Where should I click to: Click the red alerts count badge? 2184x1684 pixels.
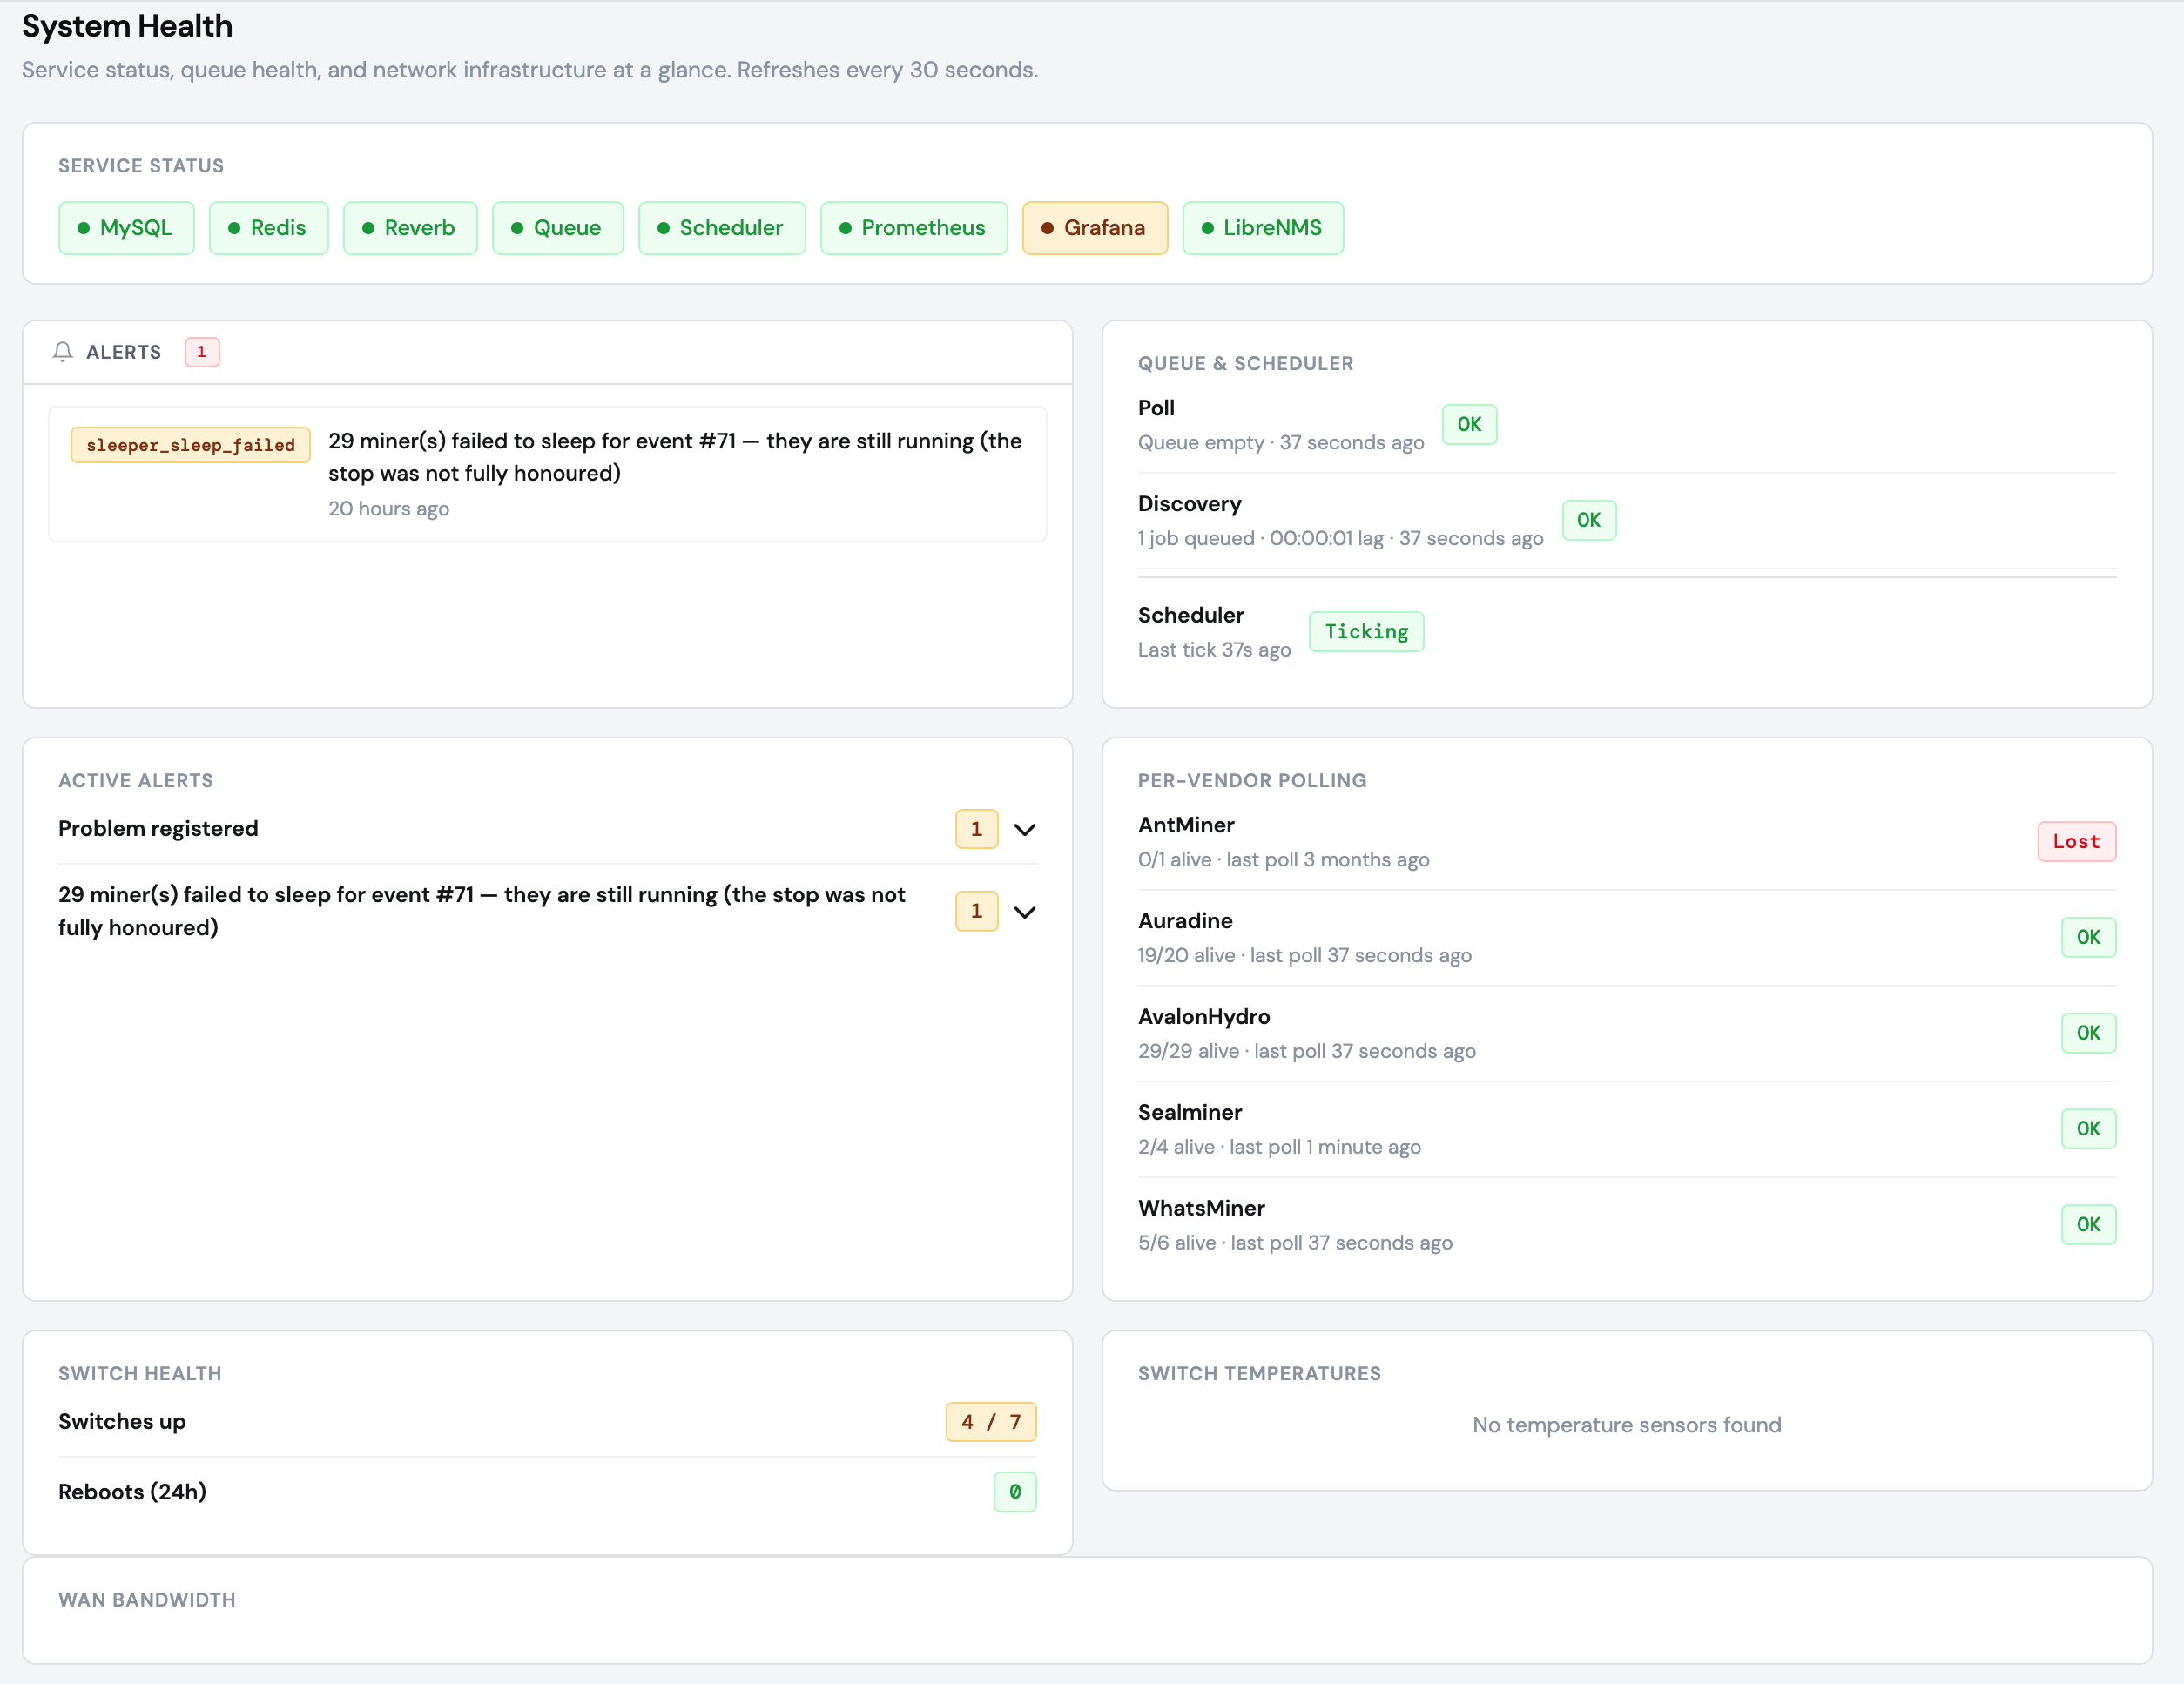tap(202, 352)
